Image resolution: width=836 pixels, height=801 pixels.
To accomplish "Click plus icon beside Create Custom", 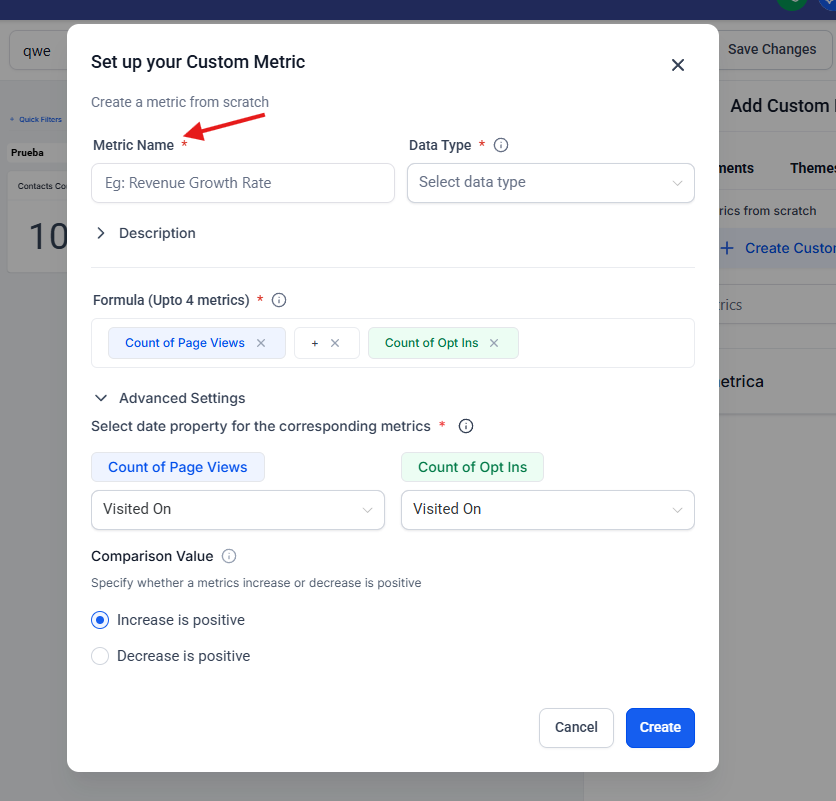I will [x=727, y=248].
